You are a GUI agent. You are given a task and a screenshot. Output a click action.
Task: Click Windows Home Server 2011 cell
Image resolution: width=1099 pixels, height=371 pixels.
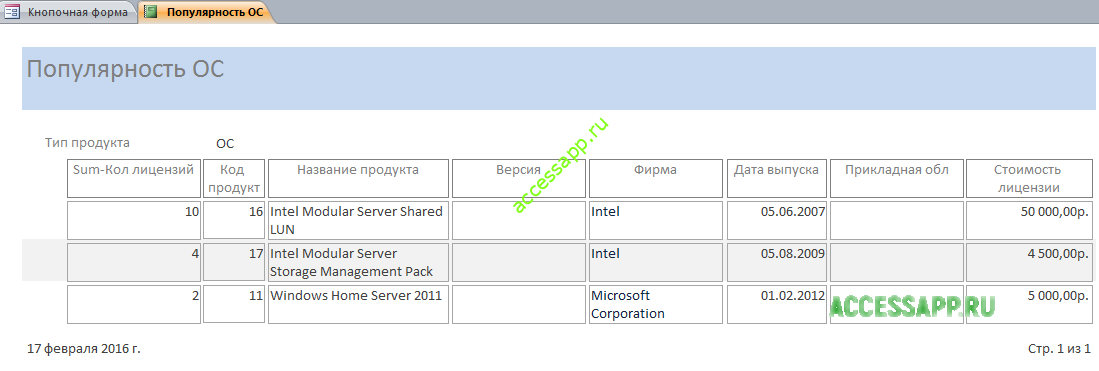[x=358, y=304]
